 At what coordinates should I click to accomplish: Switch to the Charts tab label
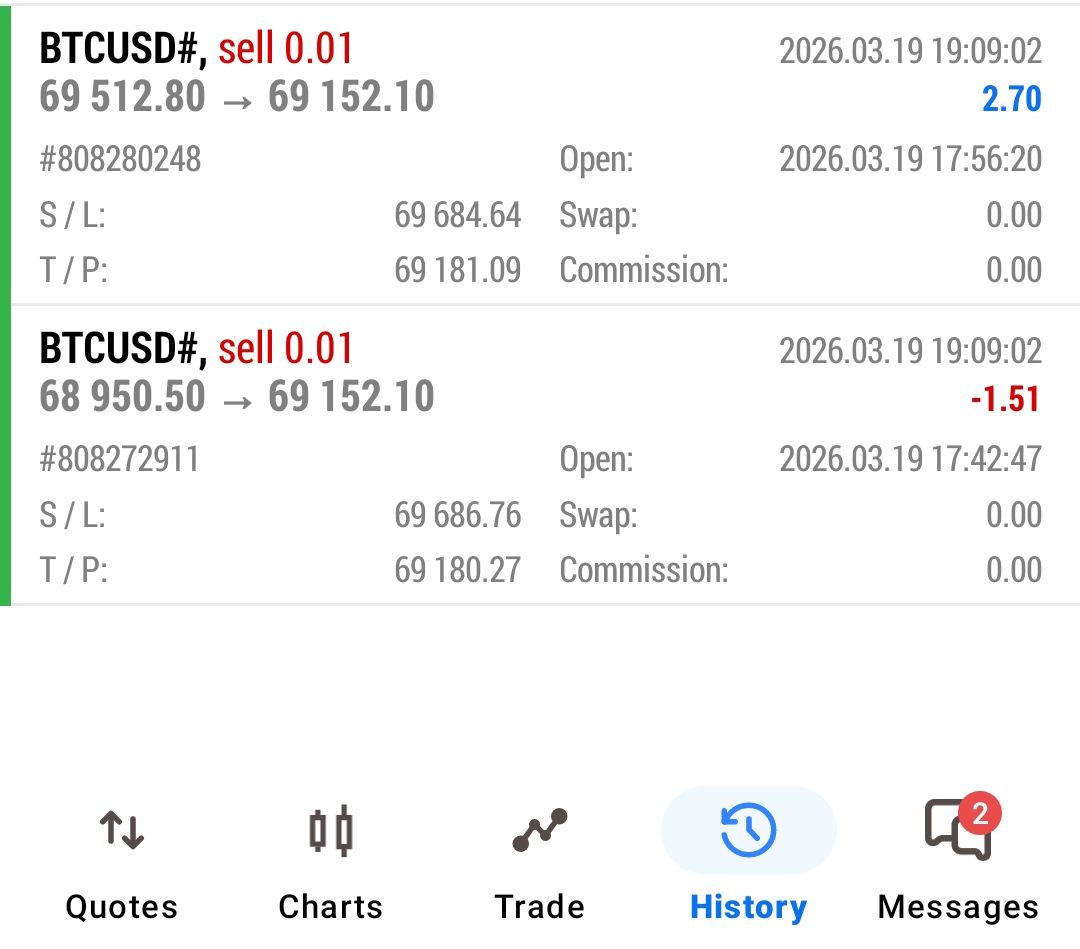click(x=330, y=907)
